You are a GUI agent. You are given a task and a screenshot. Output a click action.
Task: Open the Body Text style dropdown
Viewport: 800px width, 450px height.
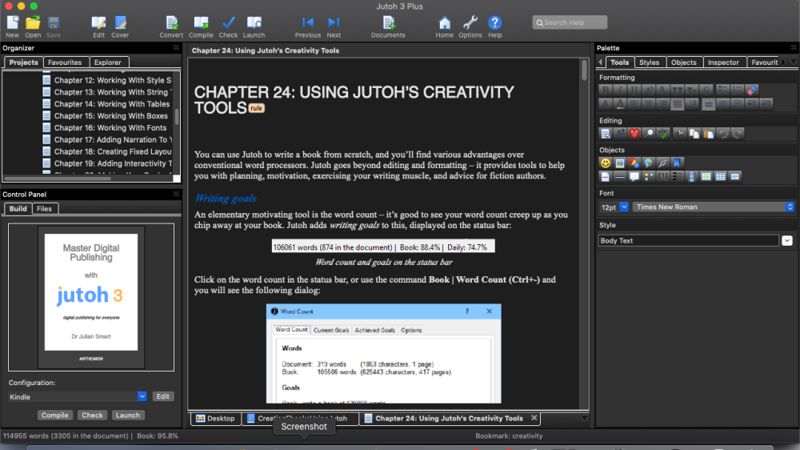787,240
